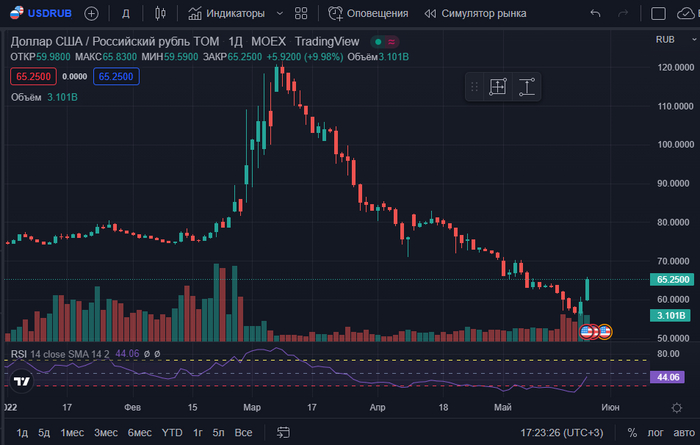The height and width of the screenshot is (445, 700).
Task: Open chart settings gear on time axis
Action: [677, 408]
